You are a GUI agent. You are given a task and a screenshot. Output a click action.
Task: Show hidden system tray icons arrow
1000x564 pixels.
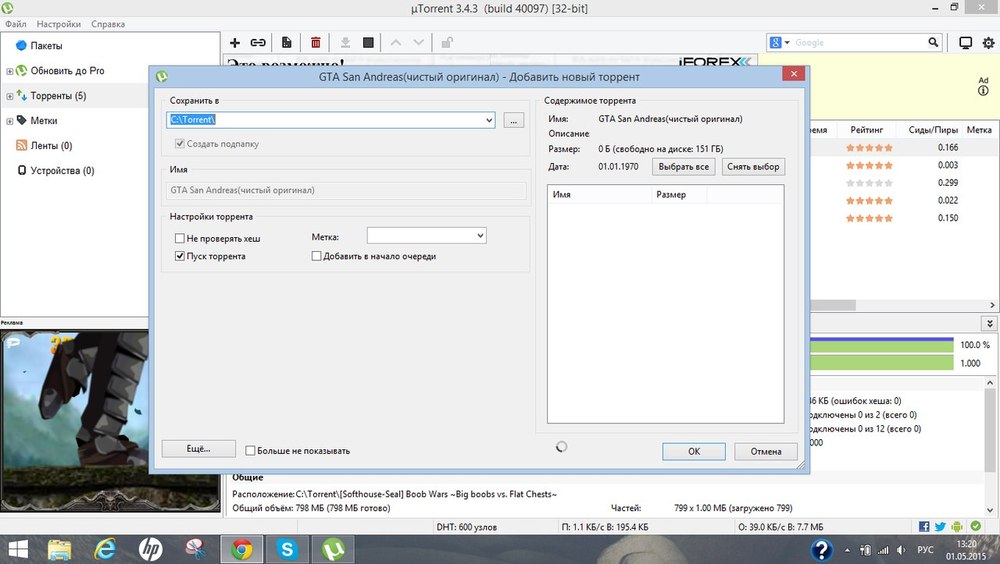click(847, 550)
